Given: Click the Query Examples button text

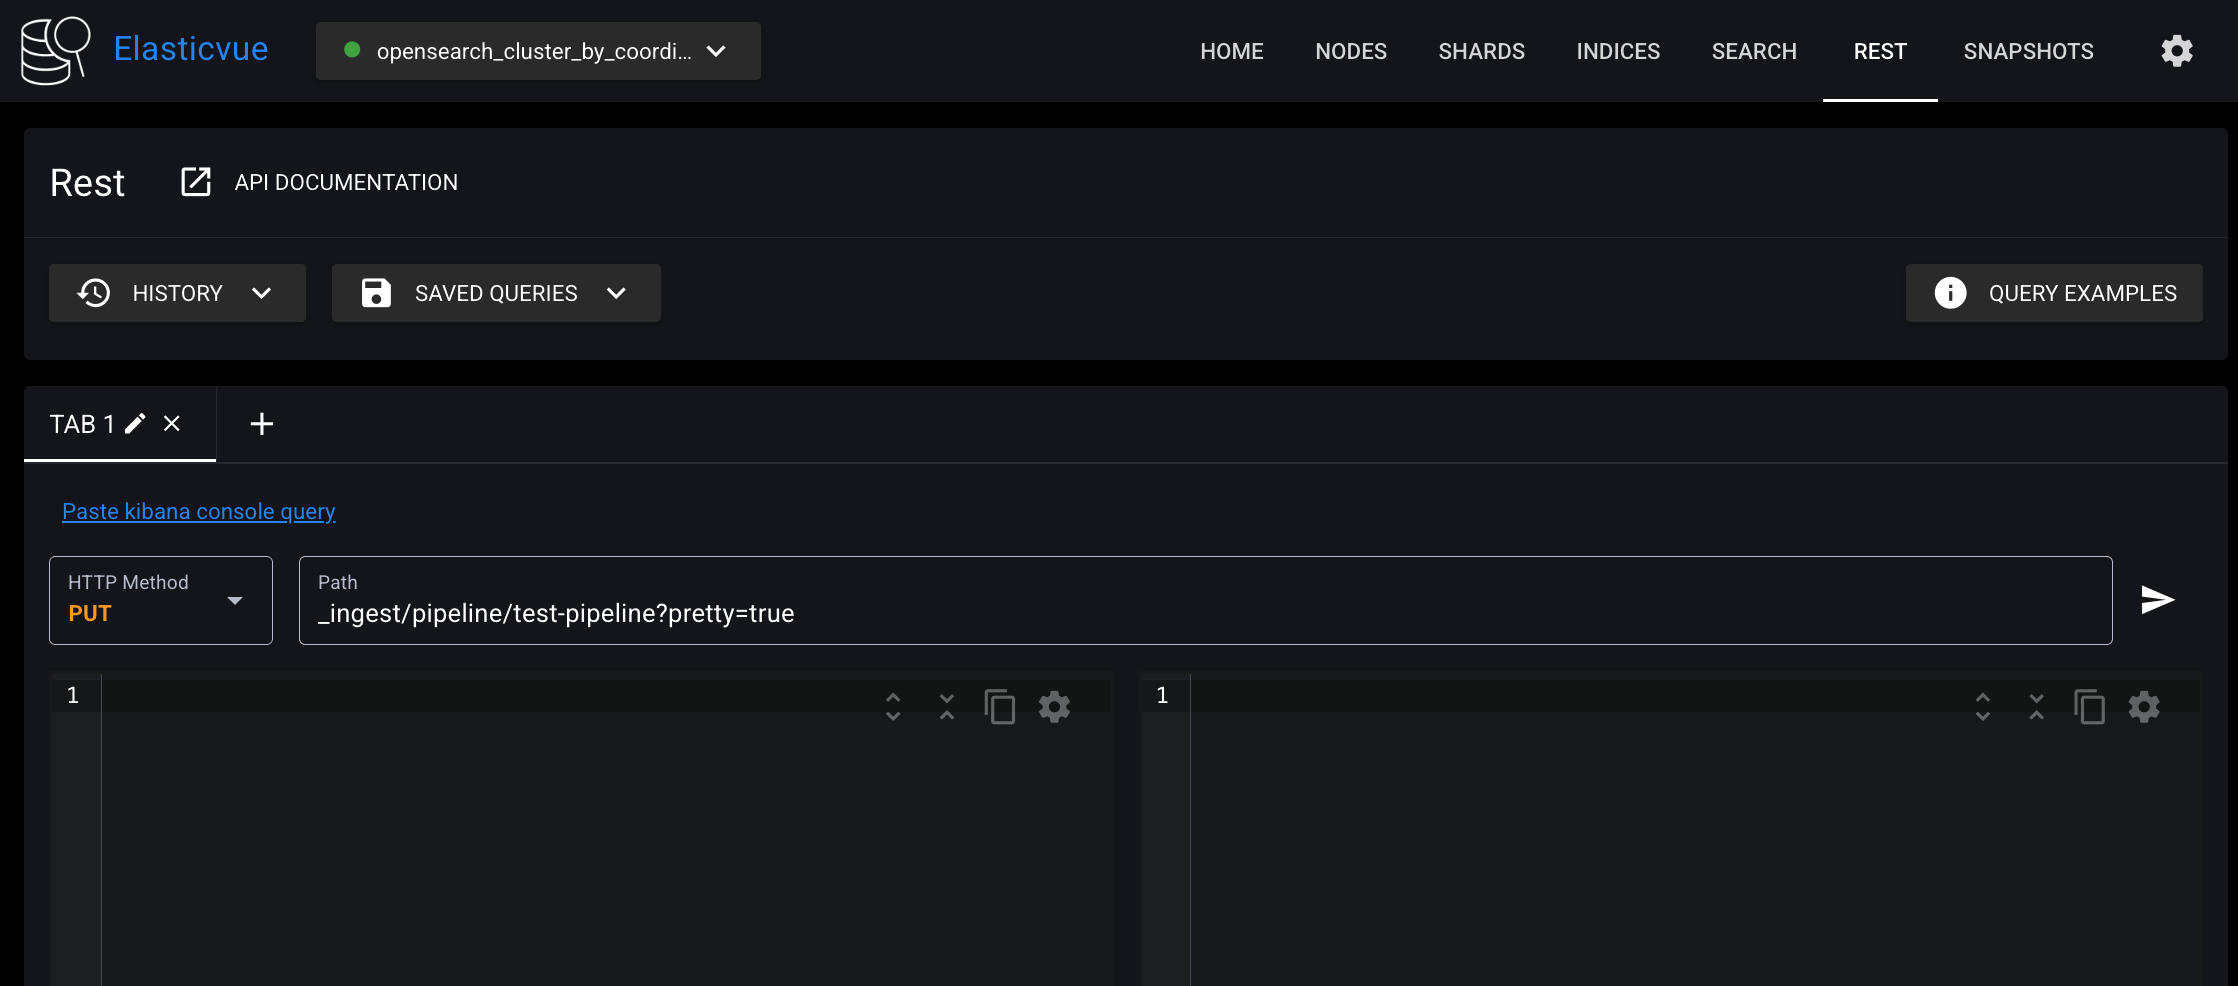Looking at the screenshot, I should [2082, 293].
